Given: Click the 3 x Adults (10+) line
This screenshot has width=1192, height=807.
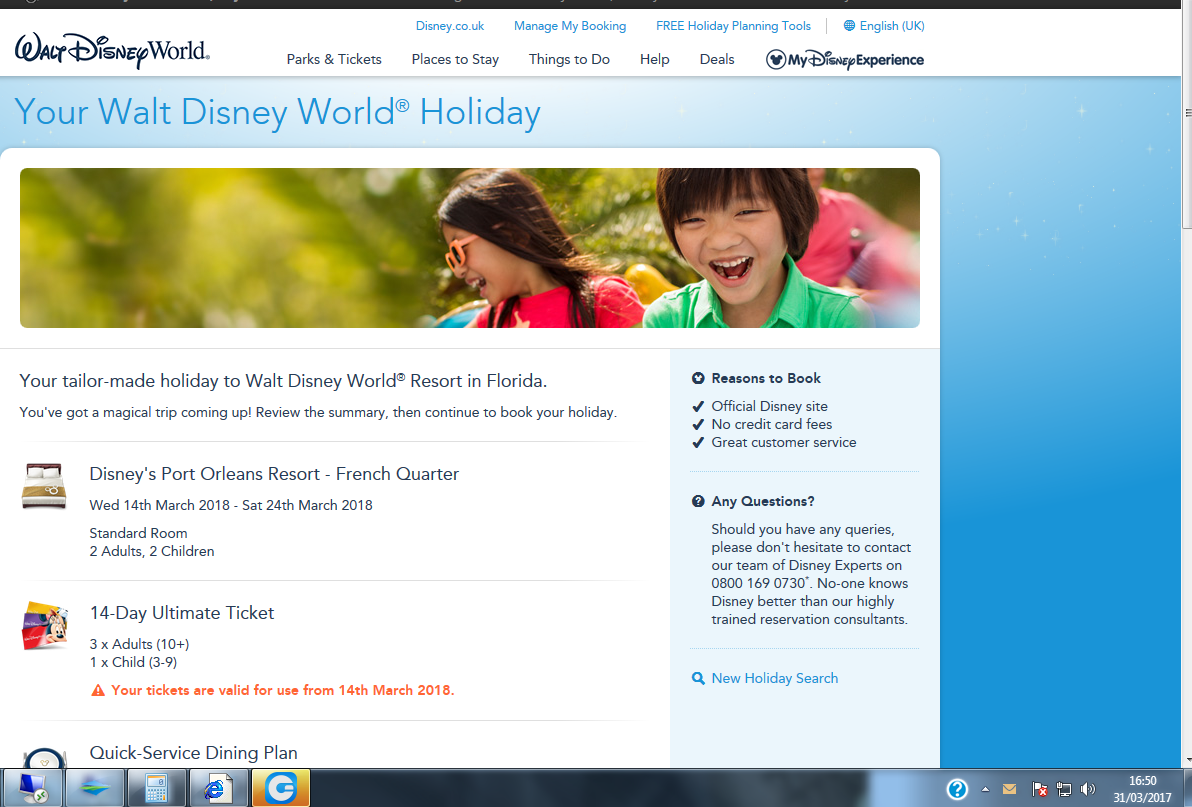Looking at the screenshot, I should pos(139,644).
